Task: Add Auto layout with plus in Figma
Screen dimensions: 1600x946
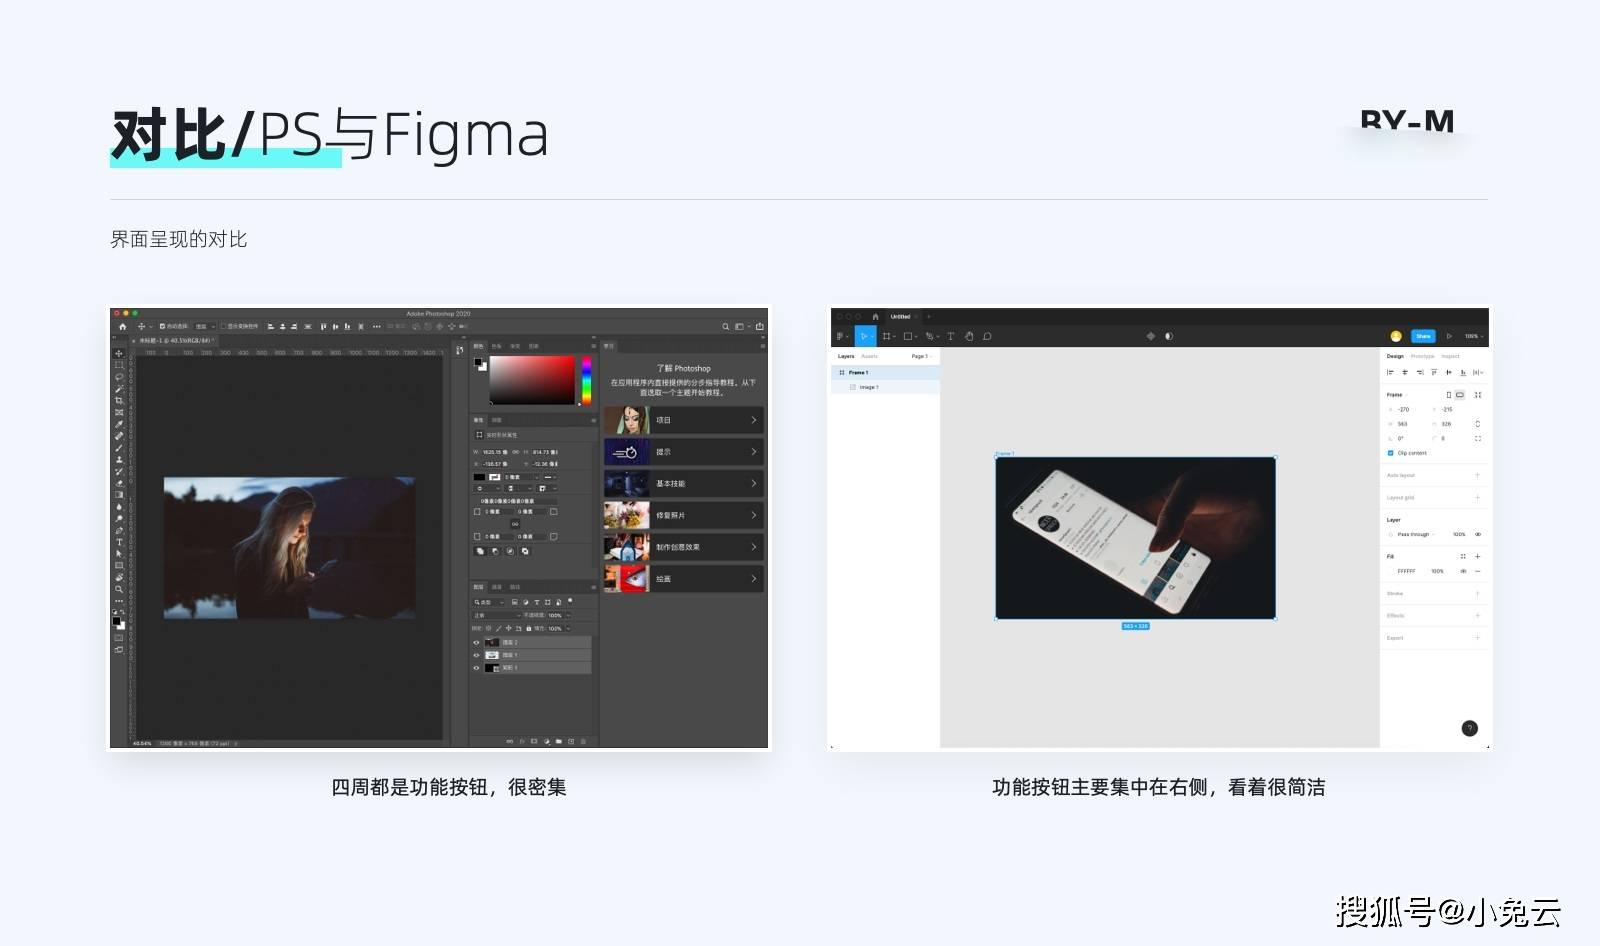Action: 1477,475
